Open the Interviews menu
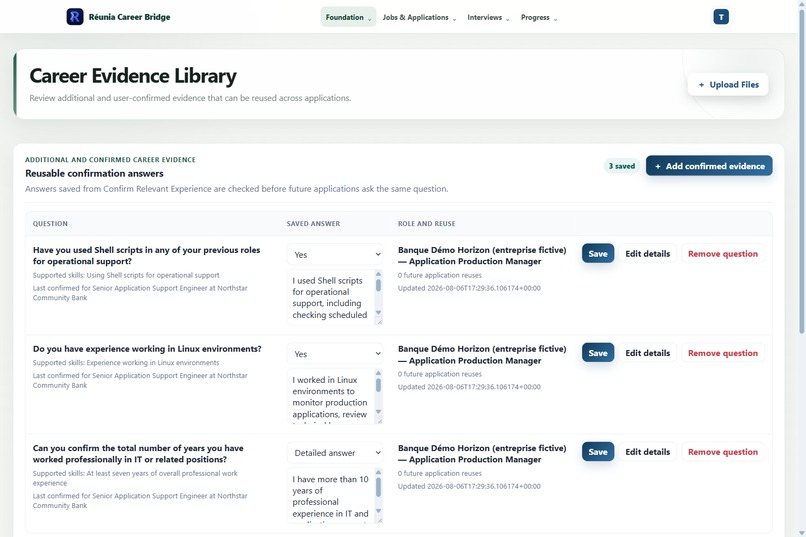 488,17
